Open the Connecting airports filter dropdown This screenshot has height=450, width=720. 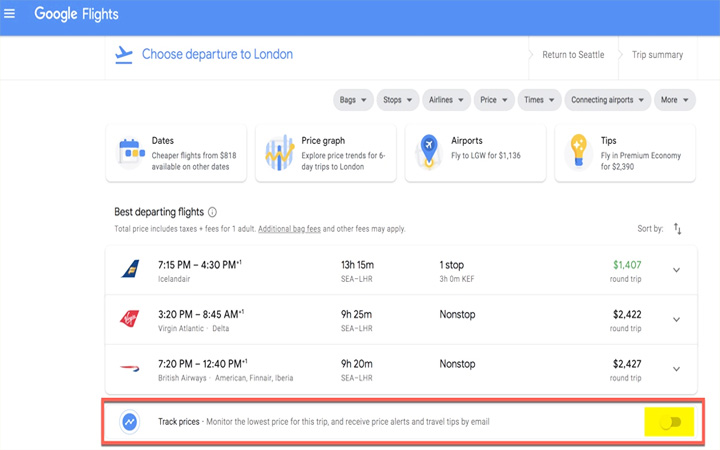[608, 100]
